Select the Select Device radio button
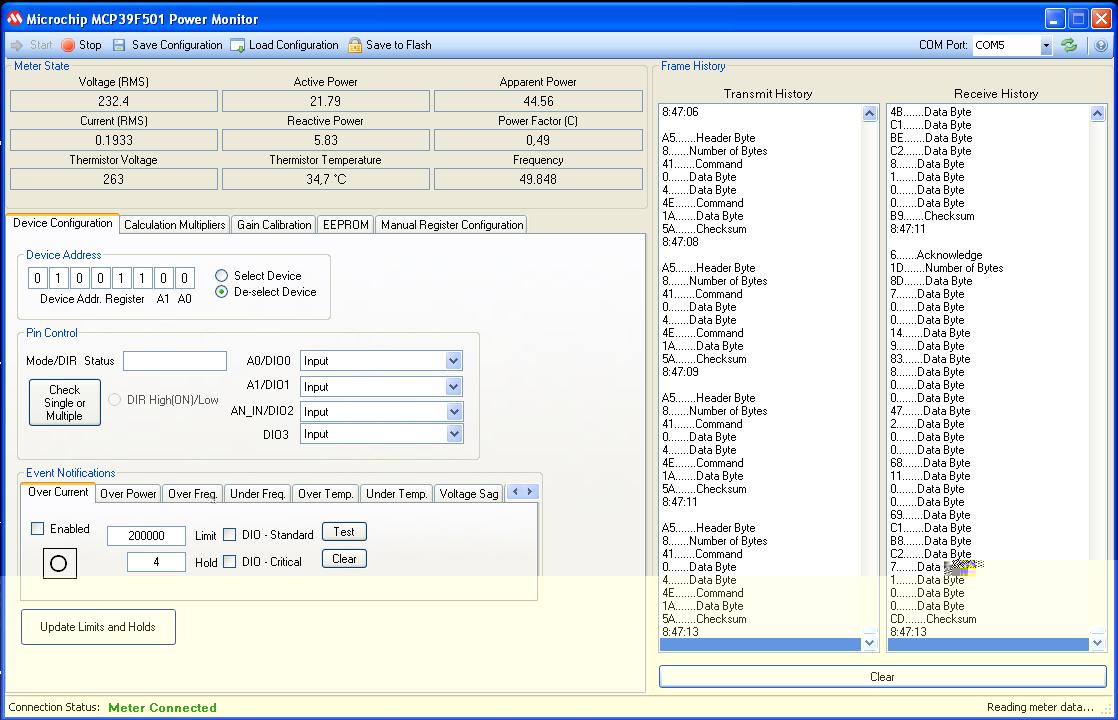This screenshot has height=720, width=1118. coord(222,275)
